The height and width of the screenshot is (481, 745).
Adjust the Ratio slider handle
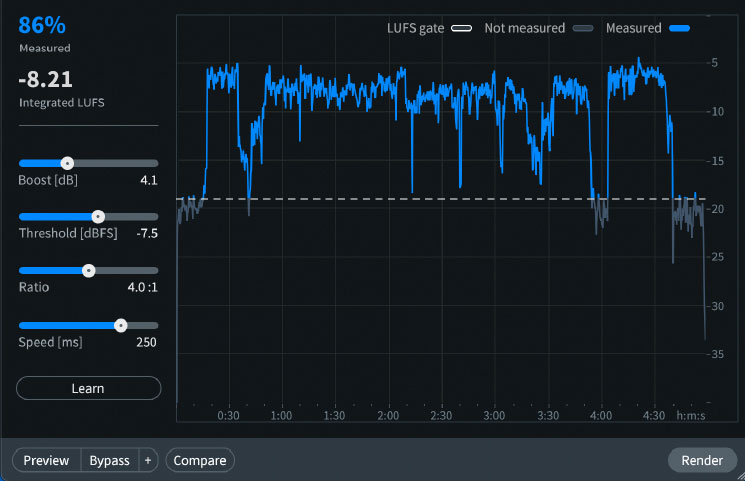[88, 271]
